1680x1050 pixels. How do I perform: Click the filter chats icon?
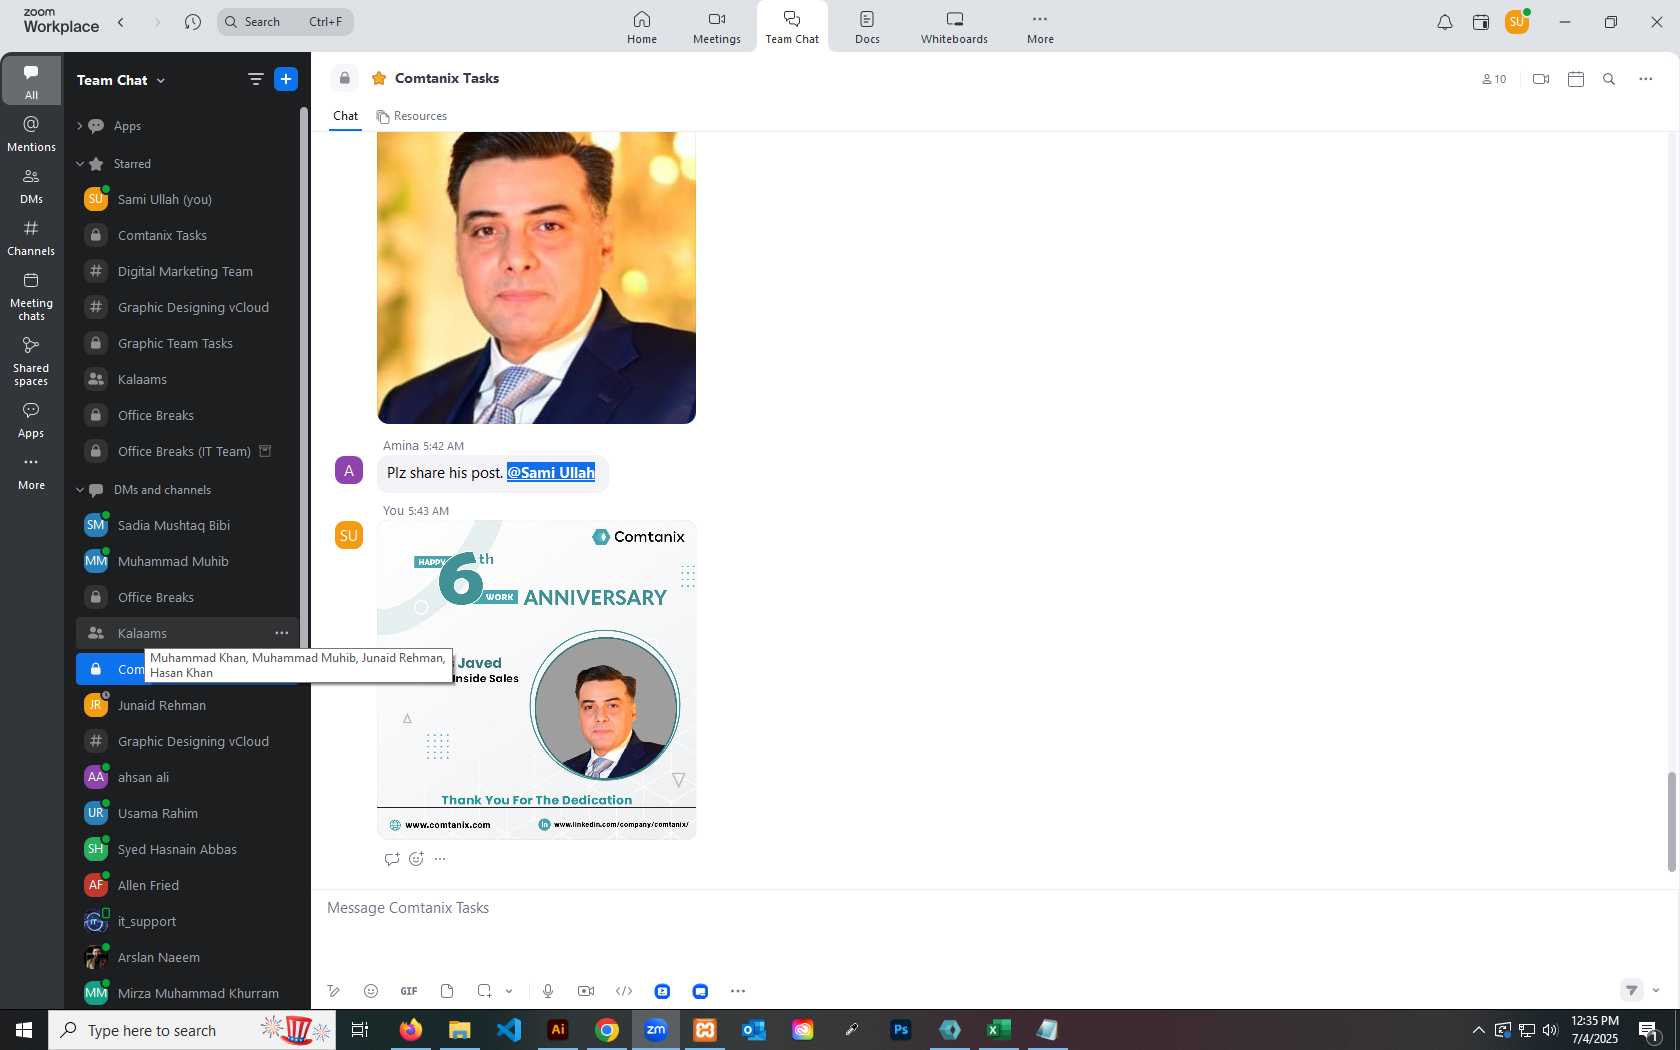(x=256, y=79)
